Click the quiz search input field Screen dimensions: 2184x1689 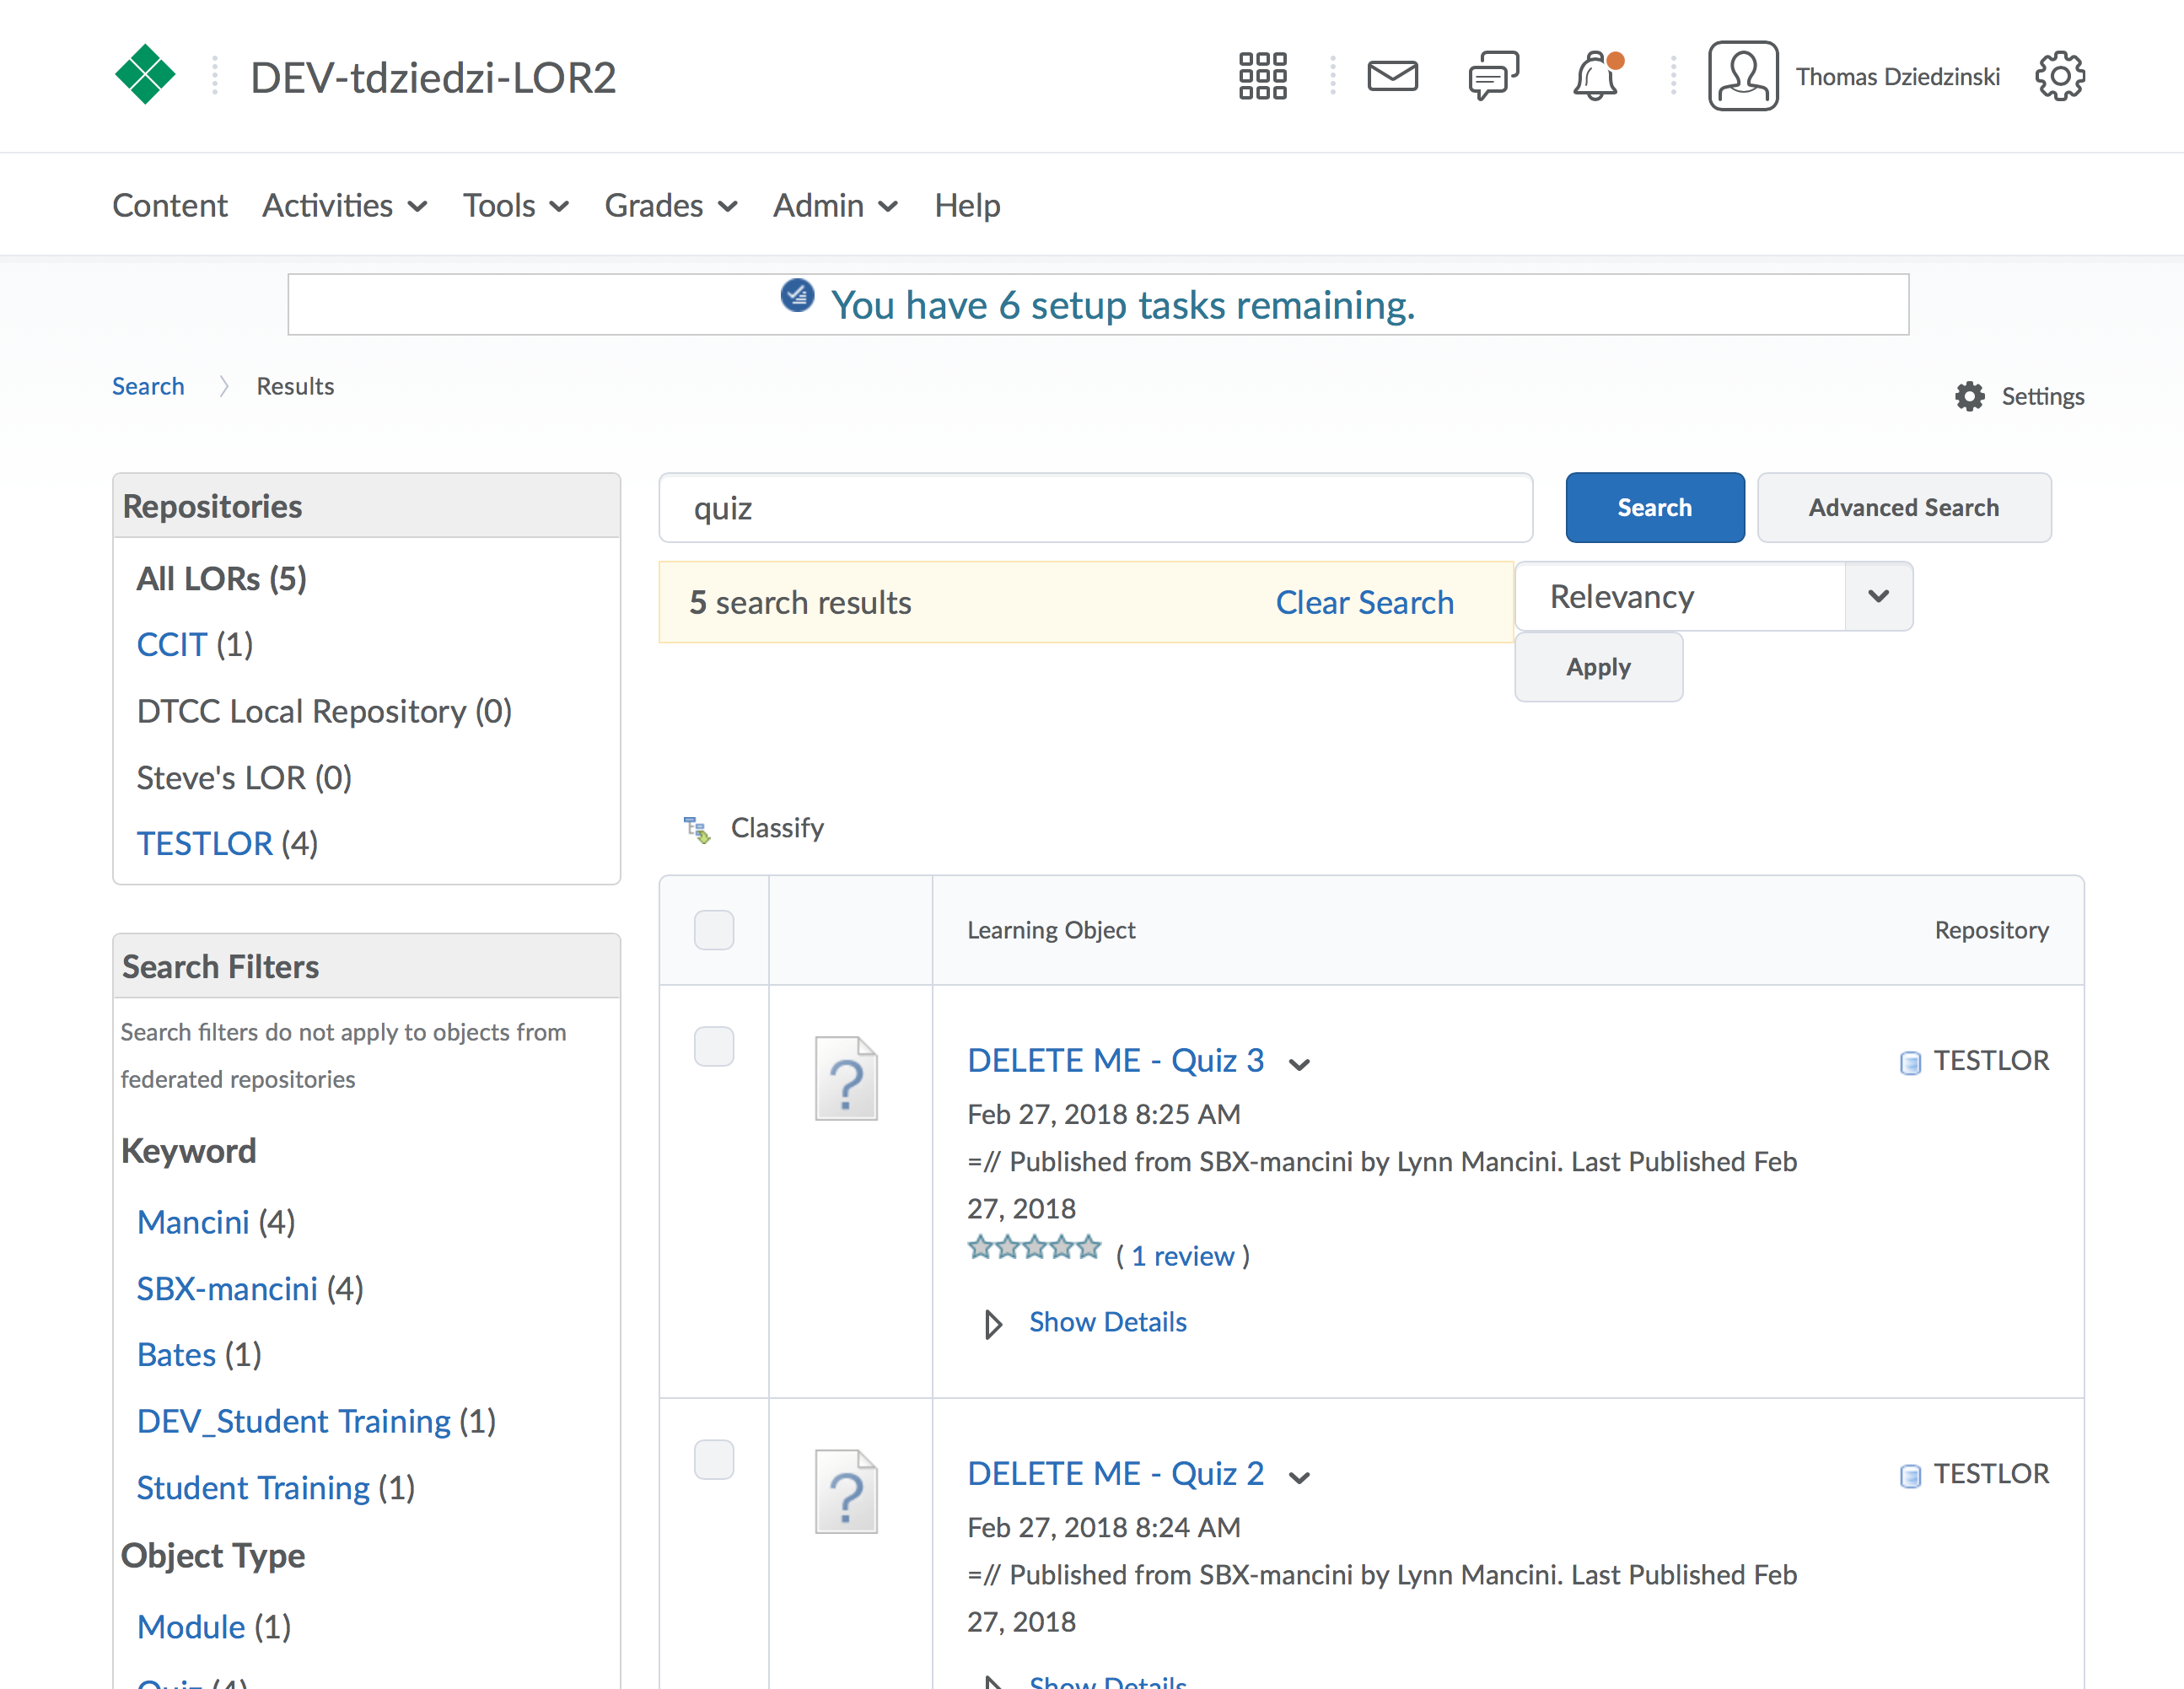tap(1095, 508)
